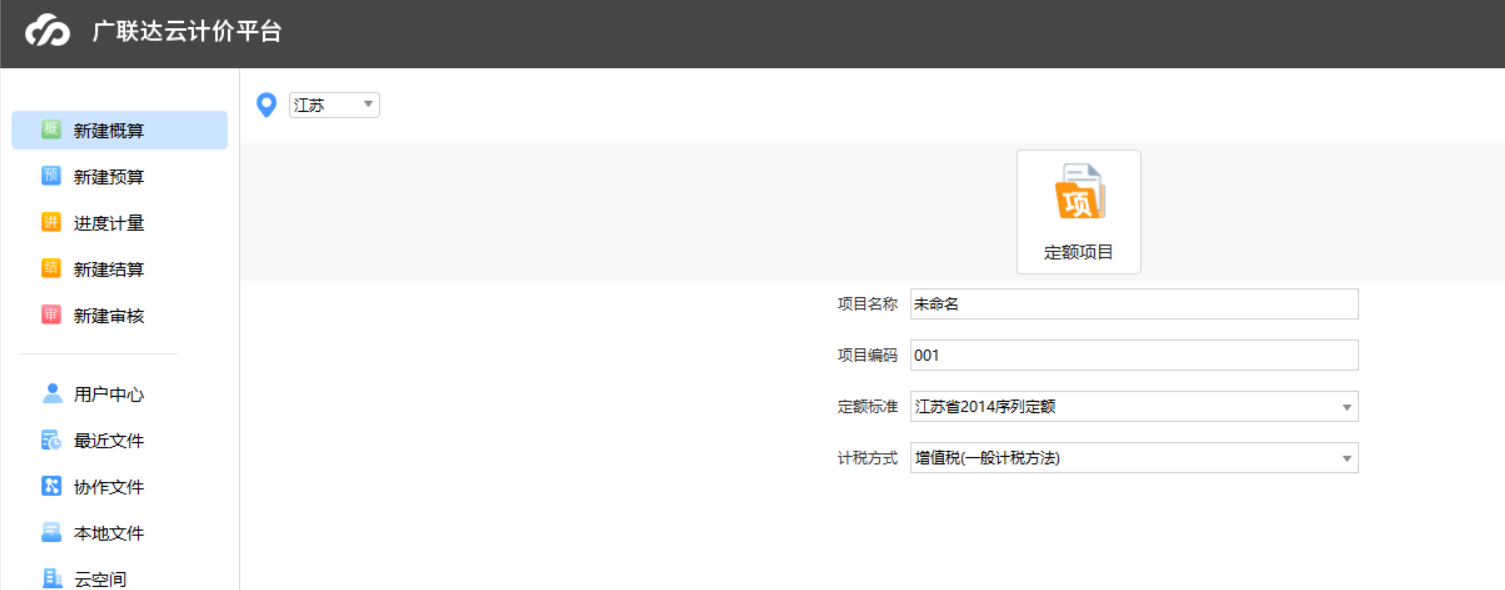Click the 新建结算 orange icon
This screenshot has height=590, width=1505.
[x=51, y=269]
